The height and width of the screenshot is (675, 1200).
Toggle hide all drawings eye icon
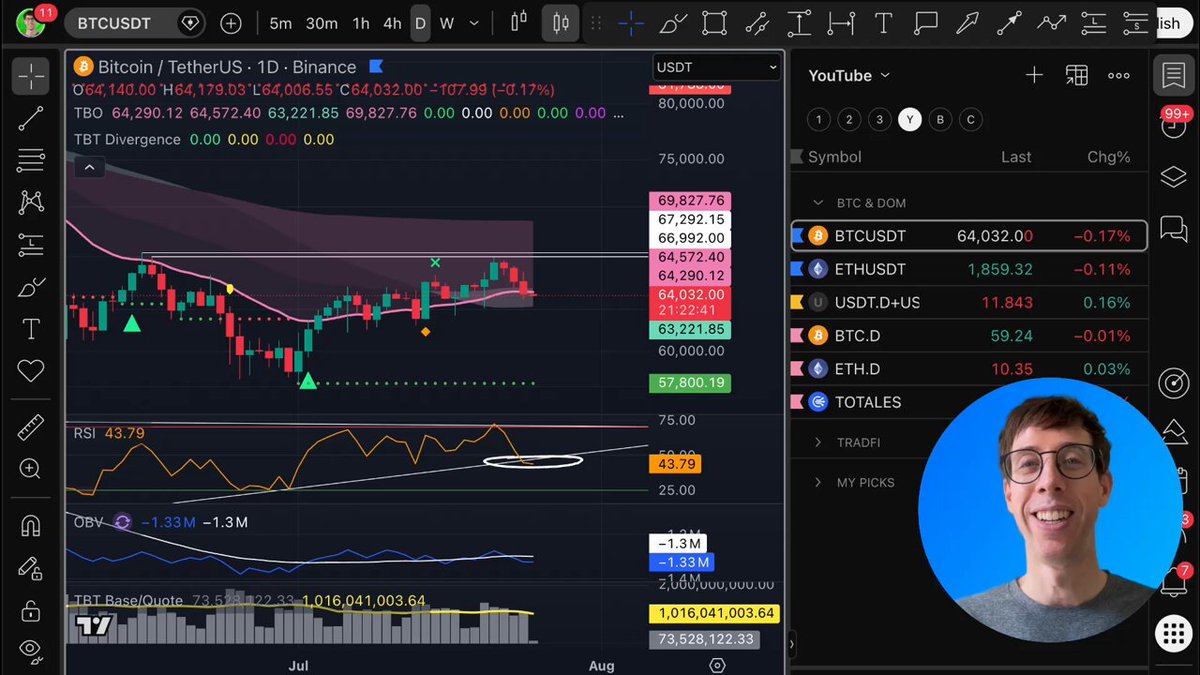[31, 651]
